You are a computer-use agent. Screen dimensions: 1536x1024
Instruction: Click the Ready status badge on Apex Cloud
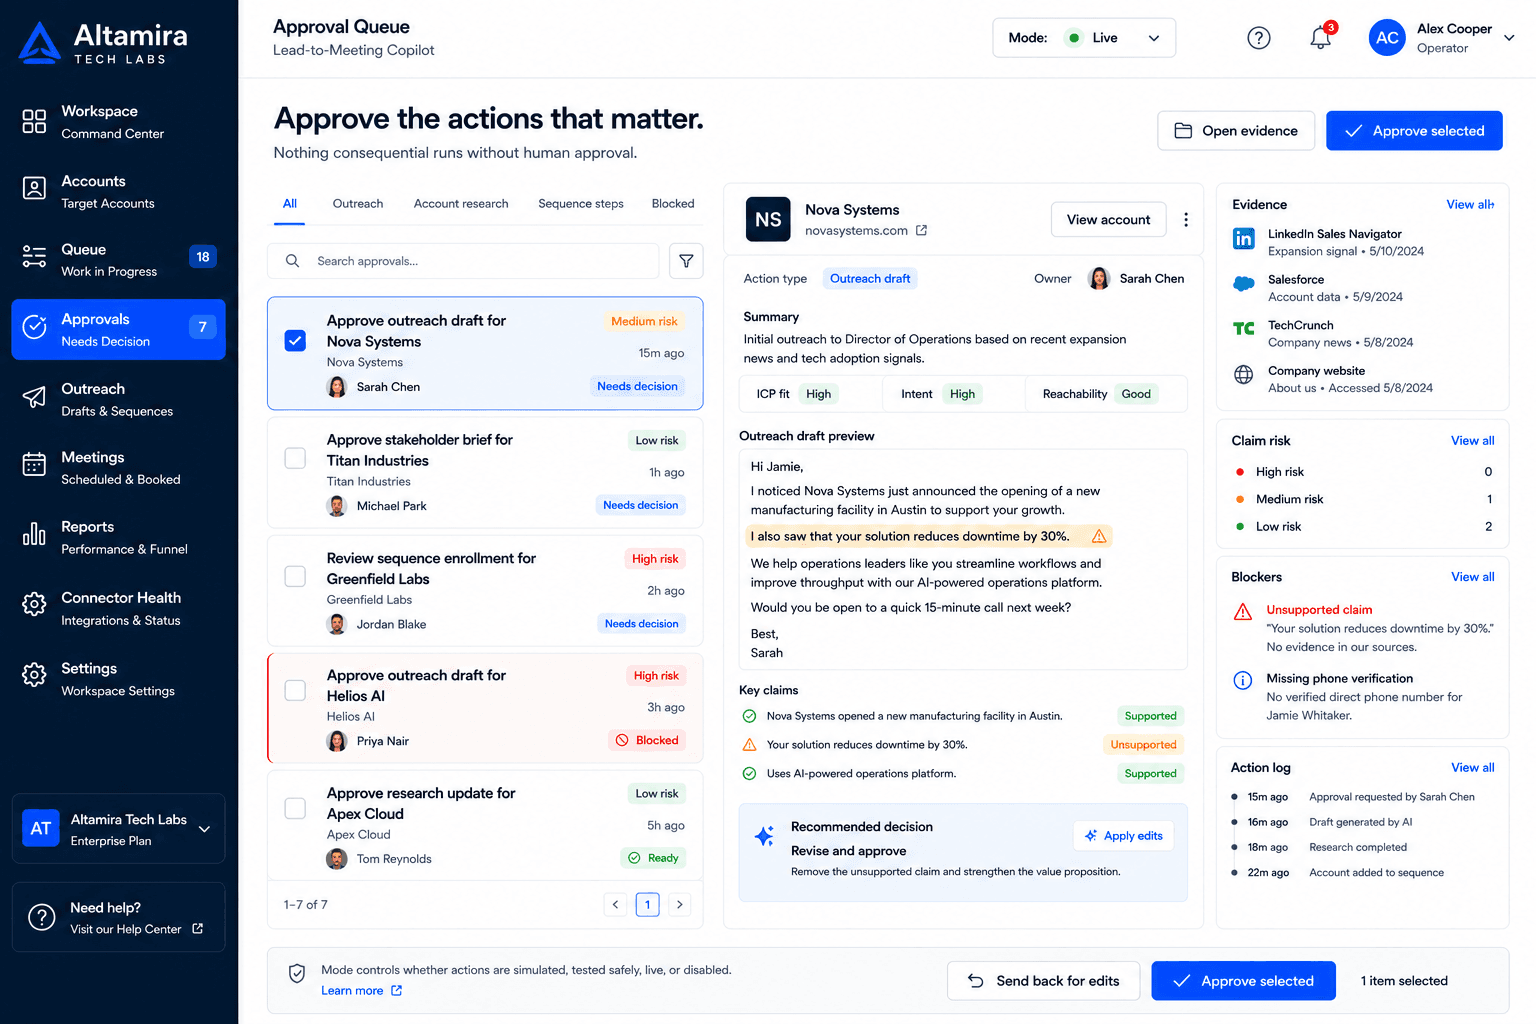[653, 858]
